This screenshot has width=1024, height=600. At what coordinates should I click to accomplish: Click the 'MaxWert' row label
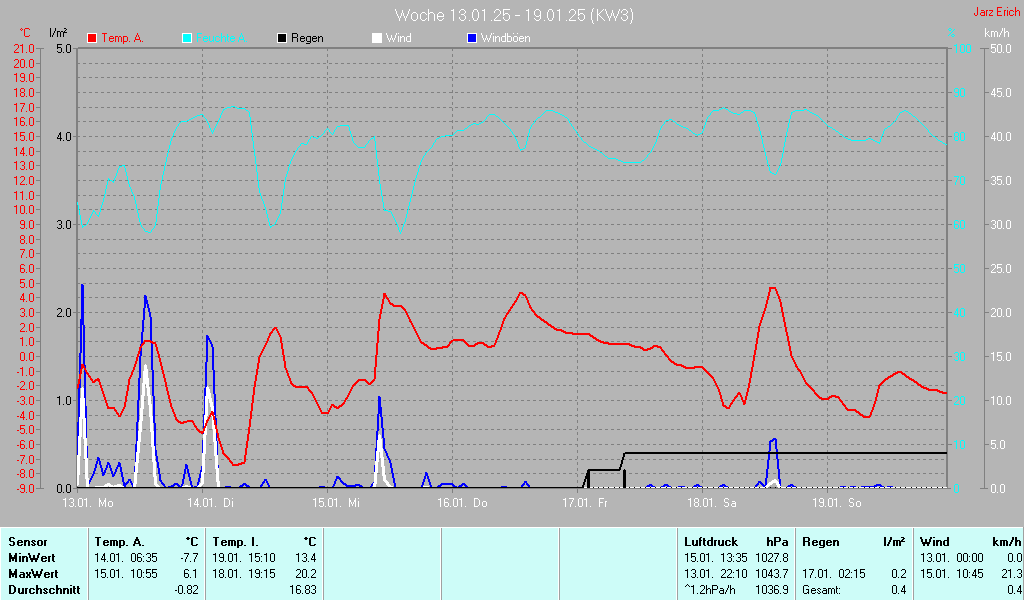[x=33, y=574]
